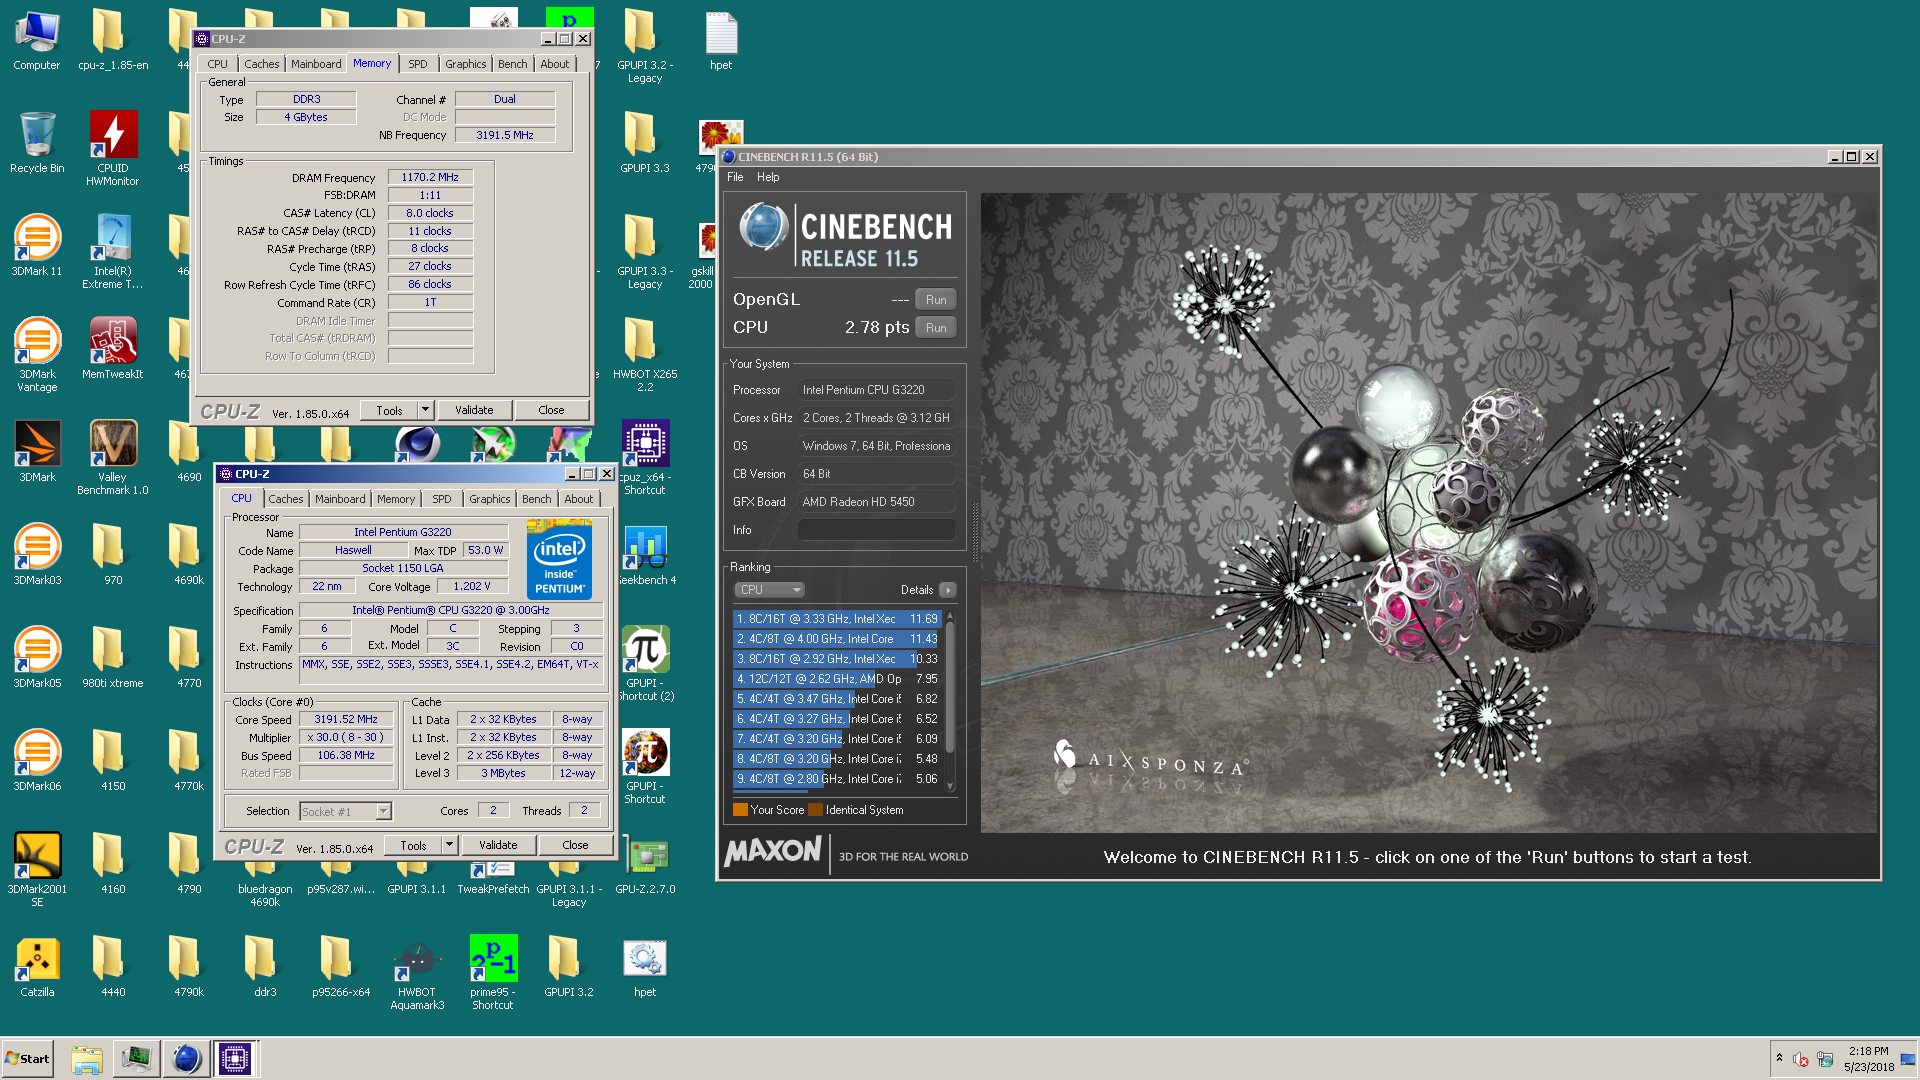Open the Cinebench File menu
The image size is (1920, 1080).
(x=735, y=177)
